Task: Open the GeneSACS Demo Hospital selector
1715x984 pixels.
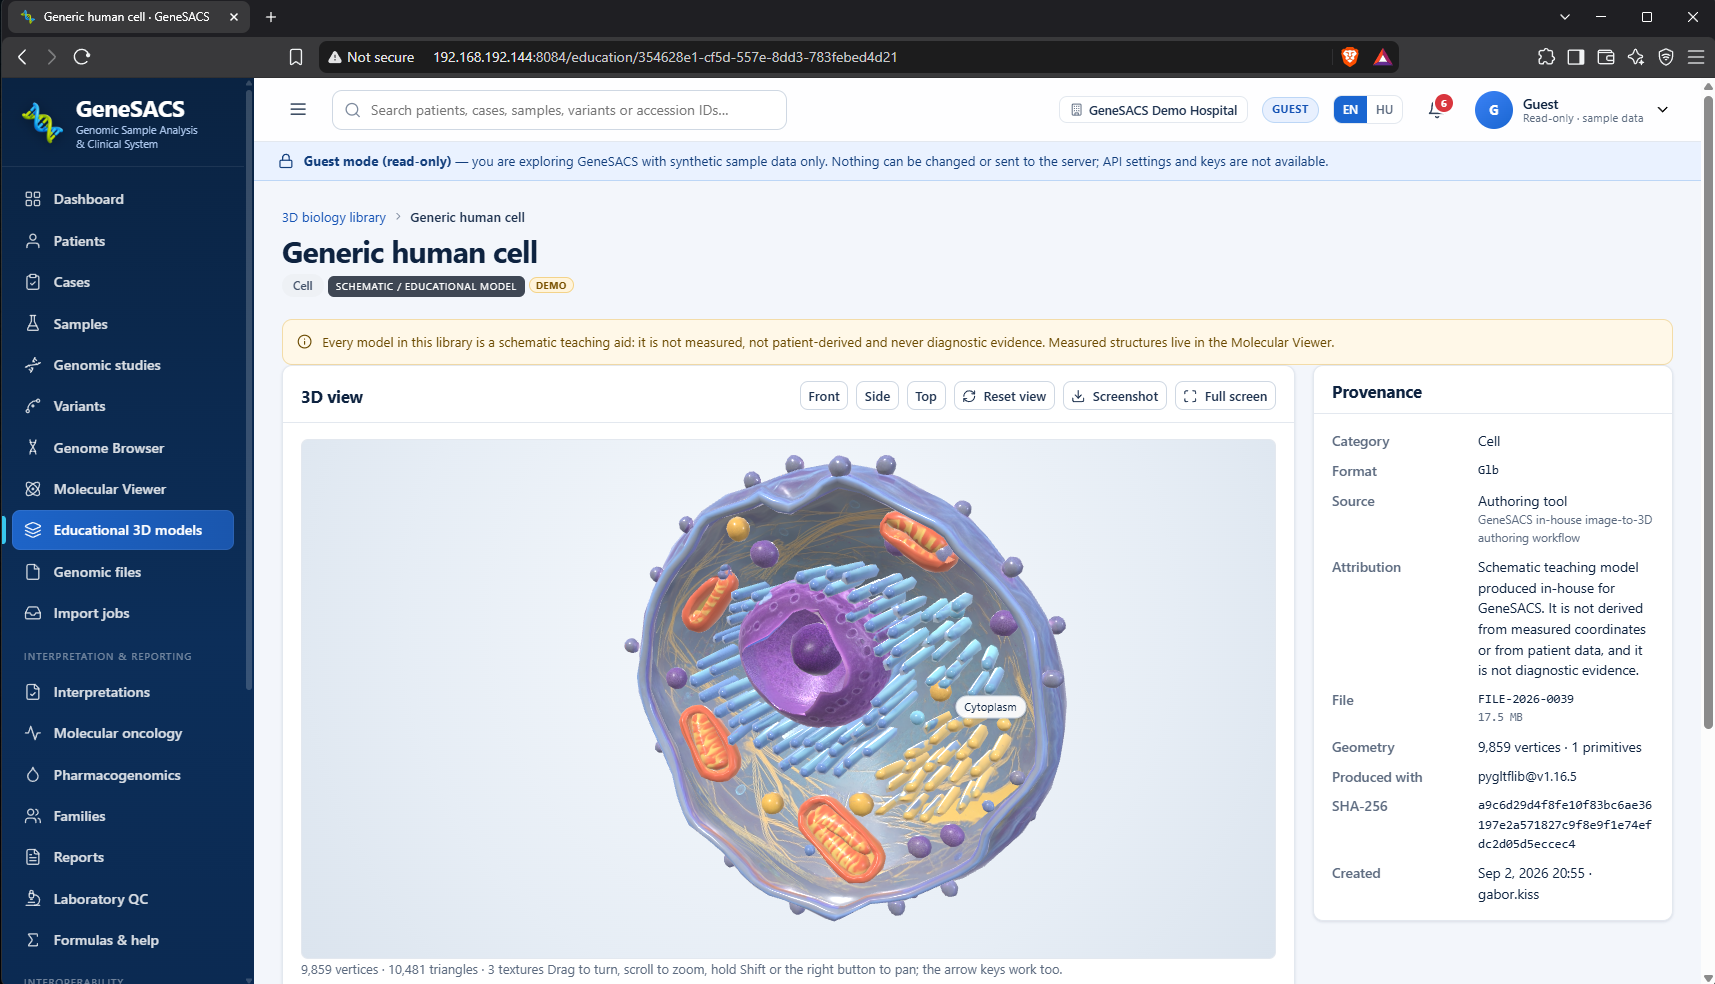Action: click(x=1153, y=110)
